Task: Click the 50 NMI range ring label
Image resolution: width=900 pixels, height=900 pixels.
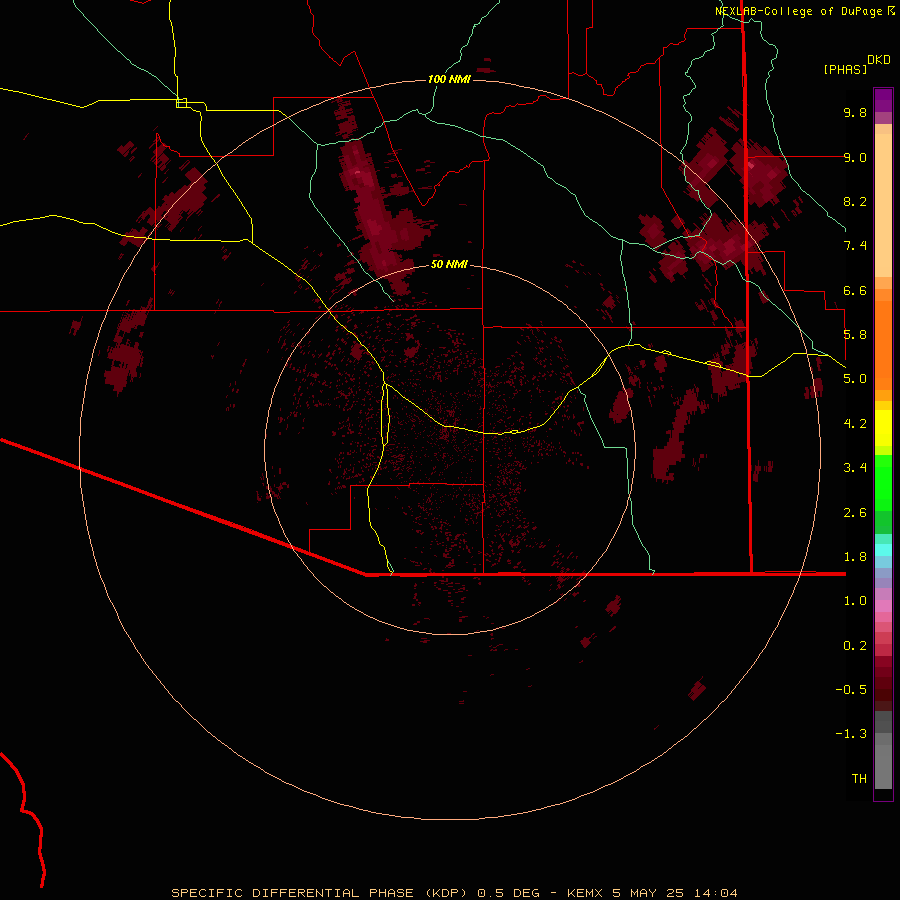Action: 449,264
